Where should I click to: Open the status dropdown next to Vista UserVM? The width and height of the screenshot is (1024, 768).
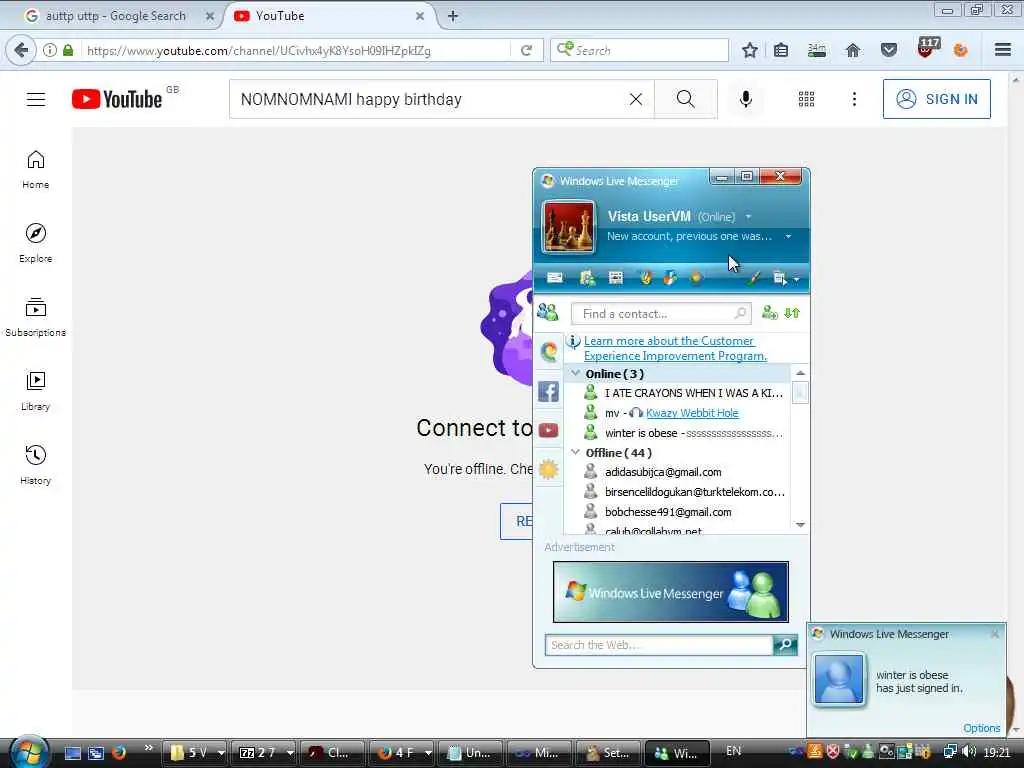tap(748, 217)
